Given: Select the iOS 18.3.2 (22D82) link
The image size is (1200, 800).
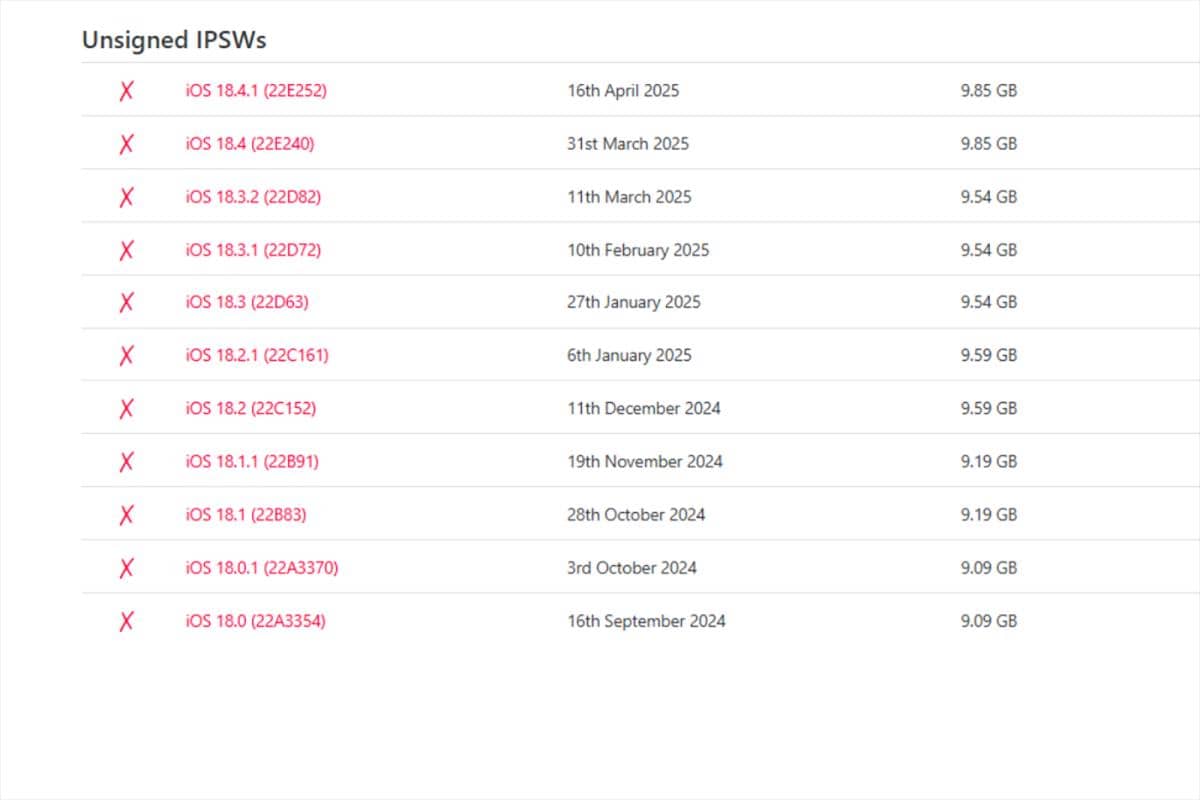Looking at the screenshot, I should pyautogui.click(x=253, y=197).
